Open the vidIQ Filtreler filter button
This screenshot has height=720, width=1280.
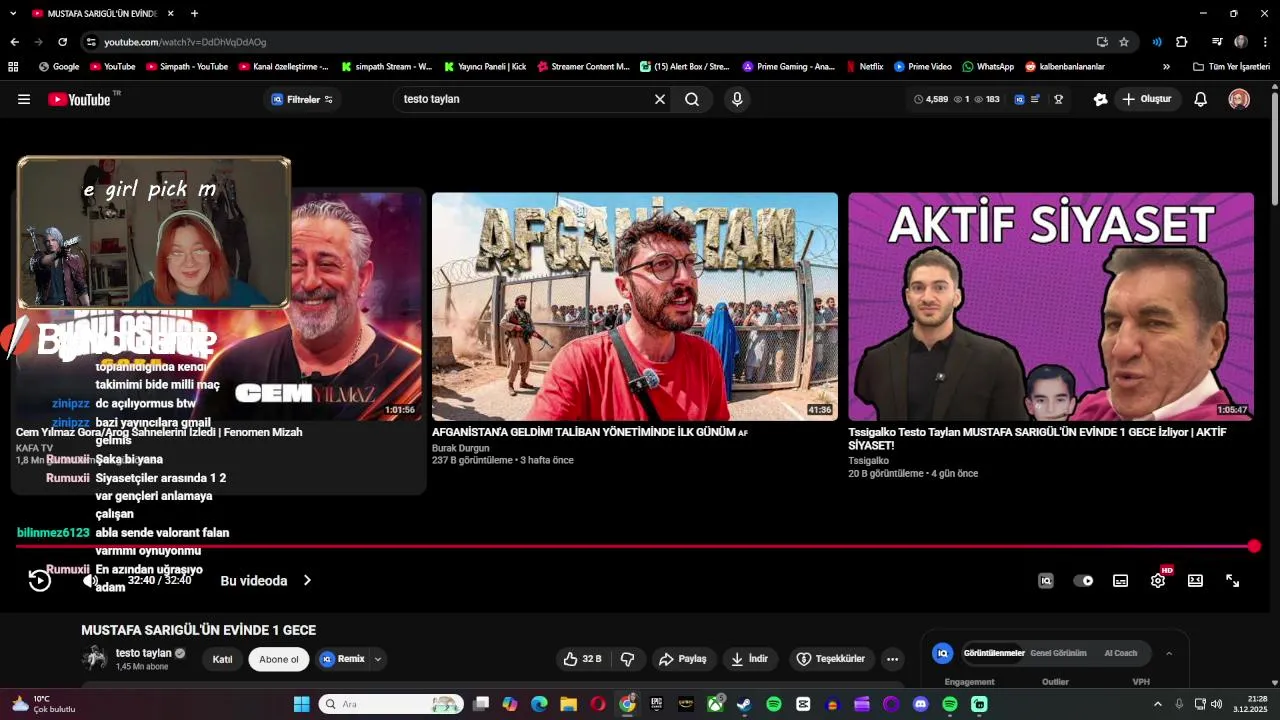tap(302, 99)
